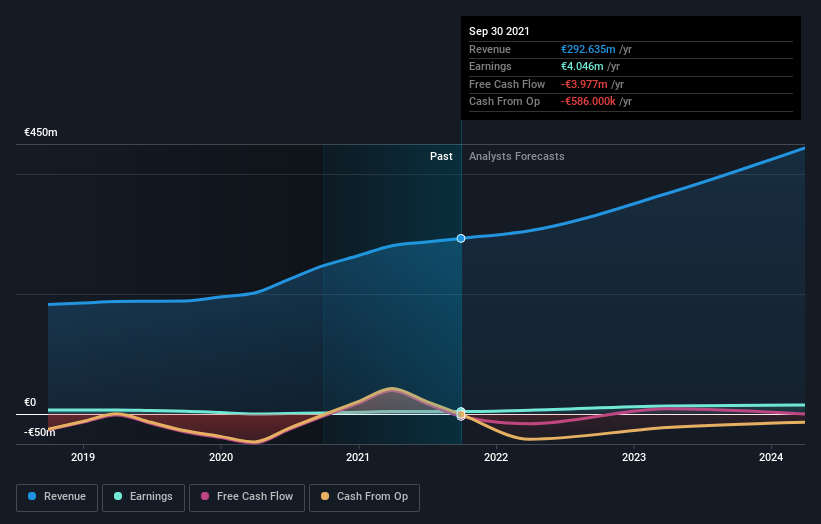Image resolution: width=821 pixels, height=524 pixels.
Task: Click the 2019 x-axis label
Action: coord(83,457)
